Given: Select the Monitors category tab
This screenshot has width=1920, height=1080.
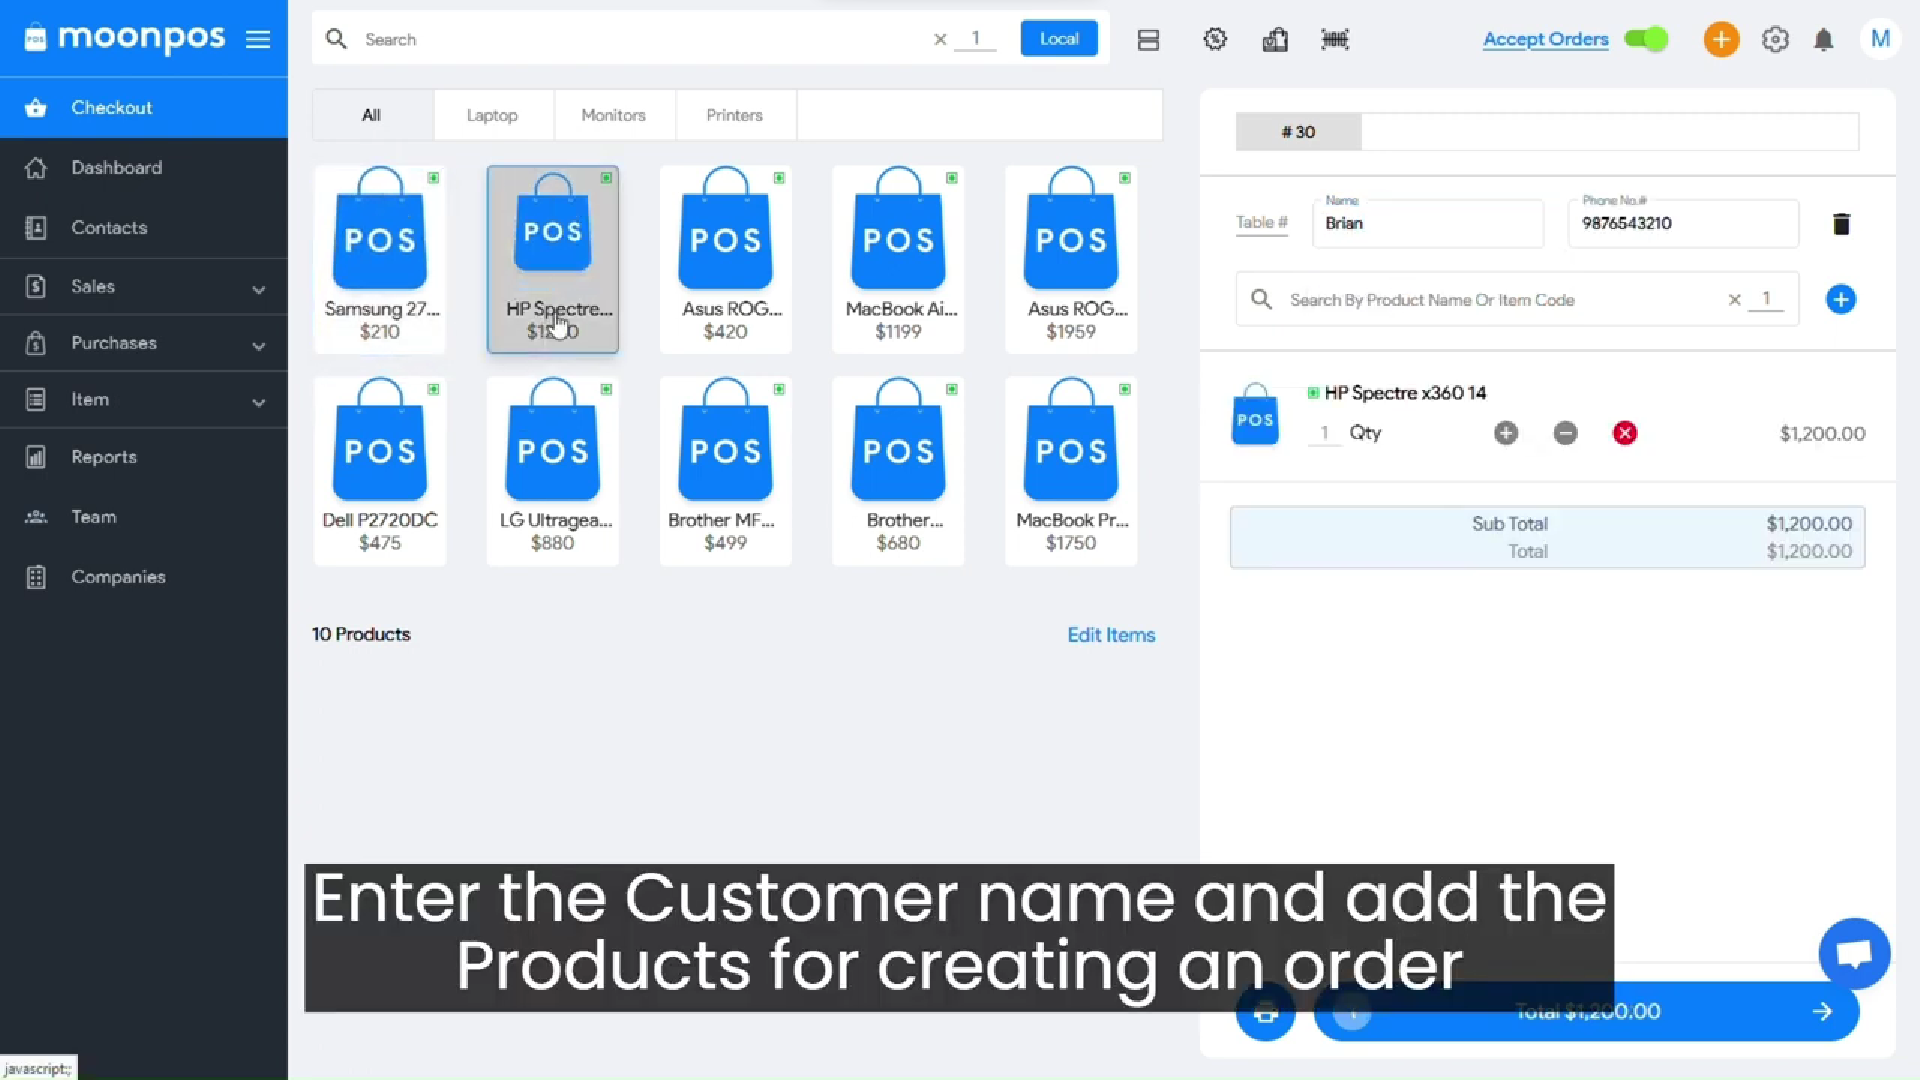Looking at the screenshot, I should [614, 115].
